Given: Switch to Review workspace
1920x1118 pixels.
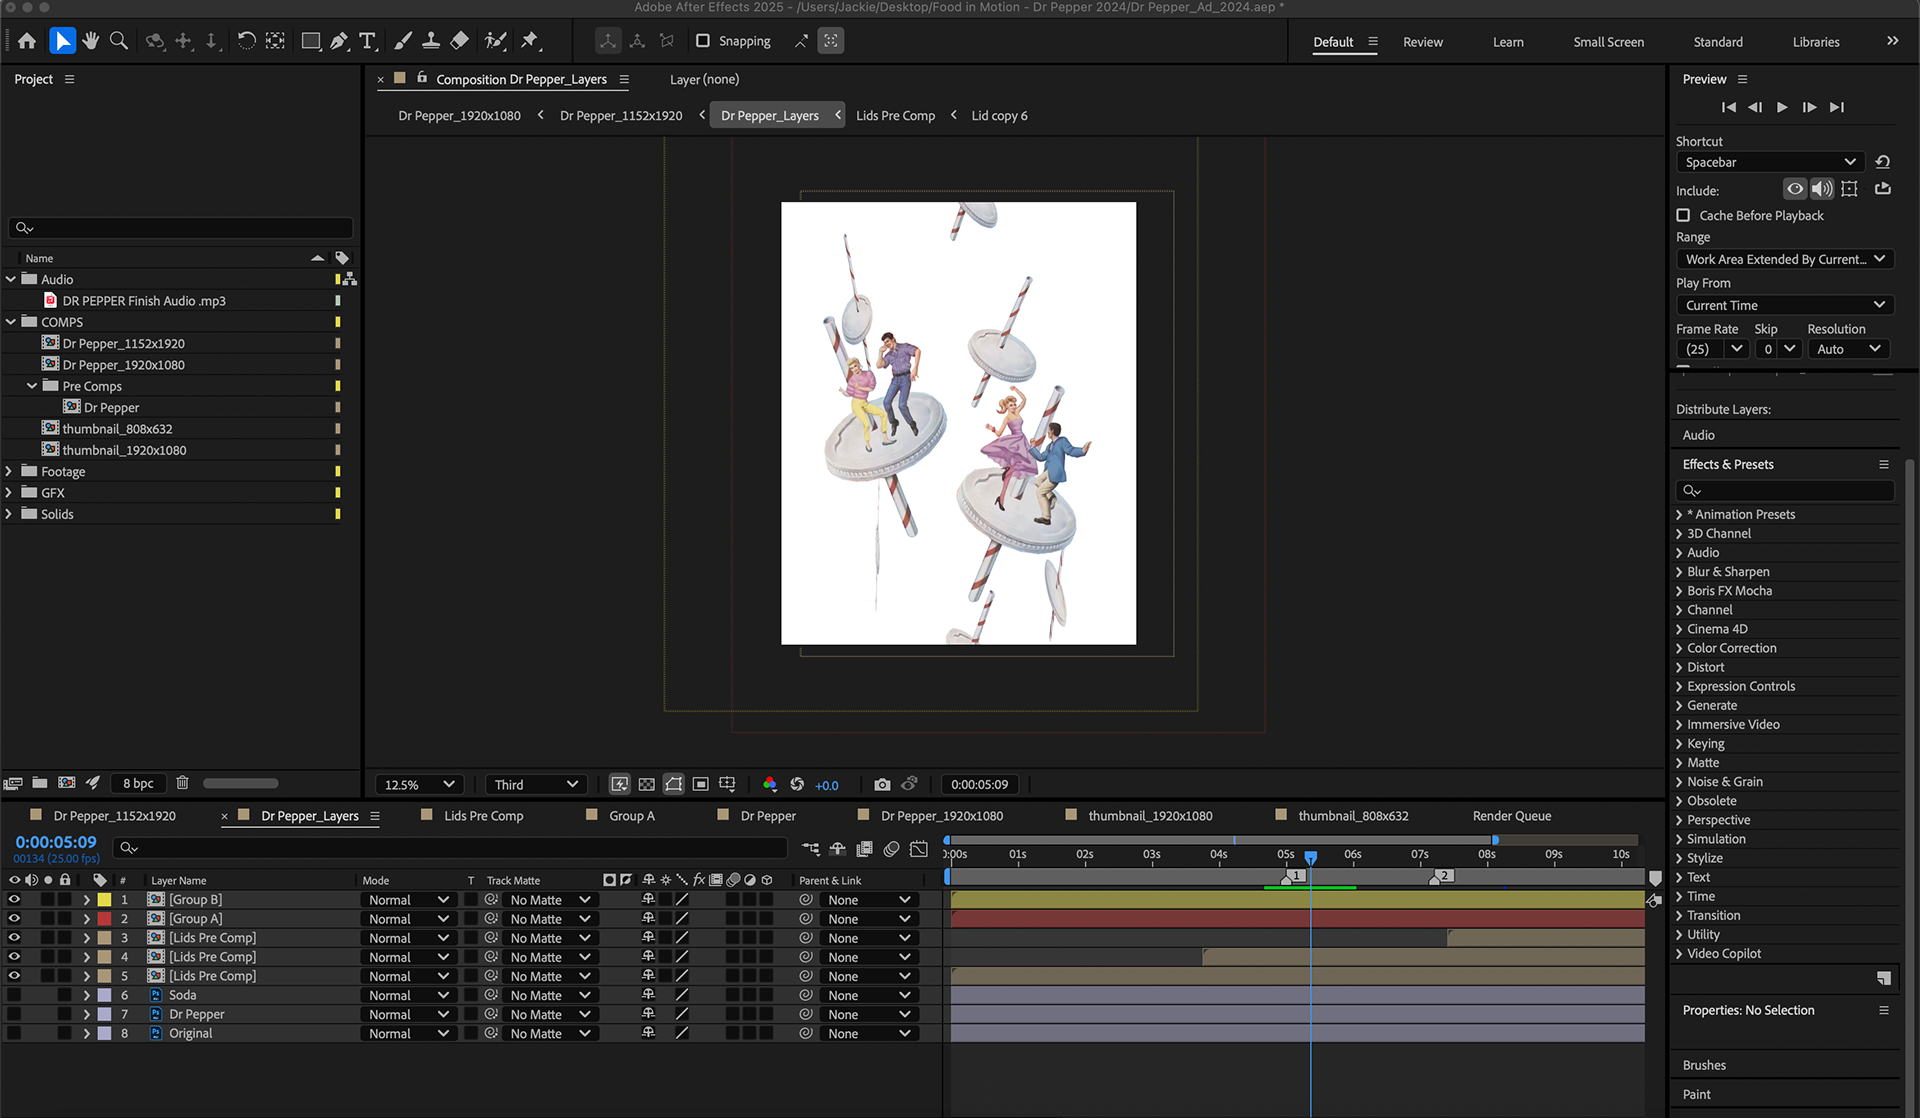Looking at the screenshot, I should pos(1422,42).
